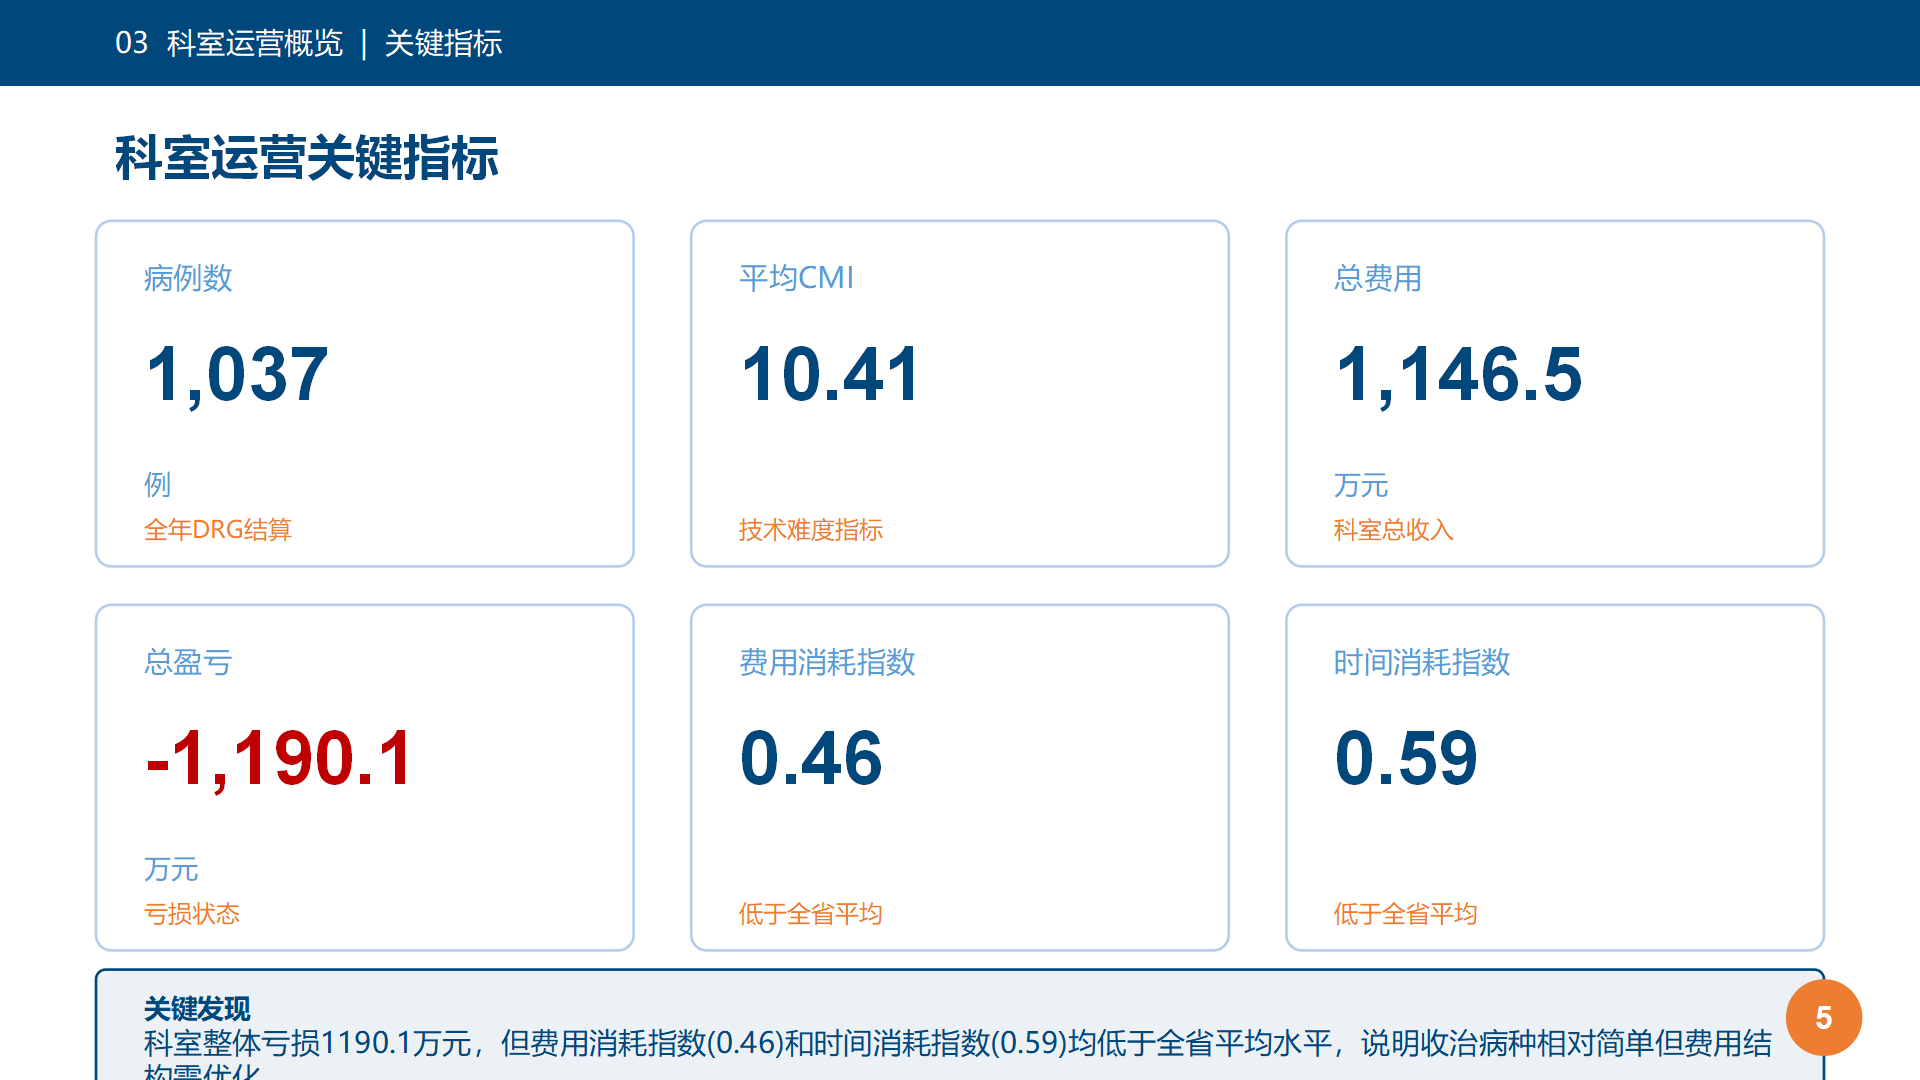Select the value 10.41
Screen dimensions: 1920x1080
(830, 375)
